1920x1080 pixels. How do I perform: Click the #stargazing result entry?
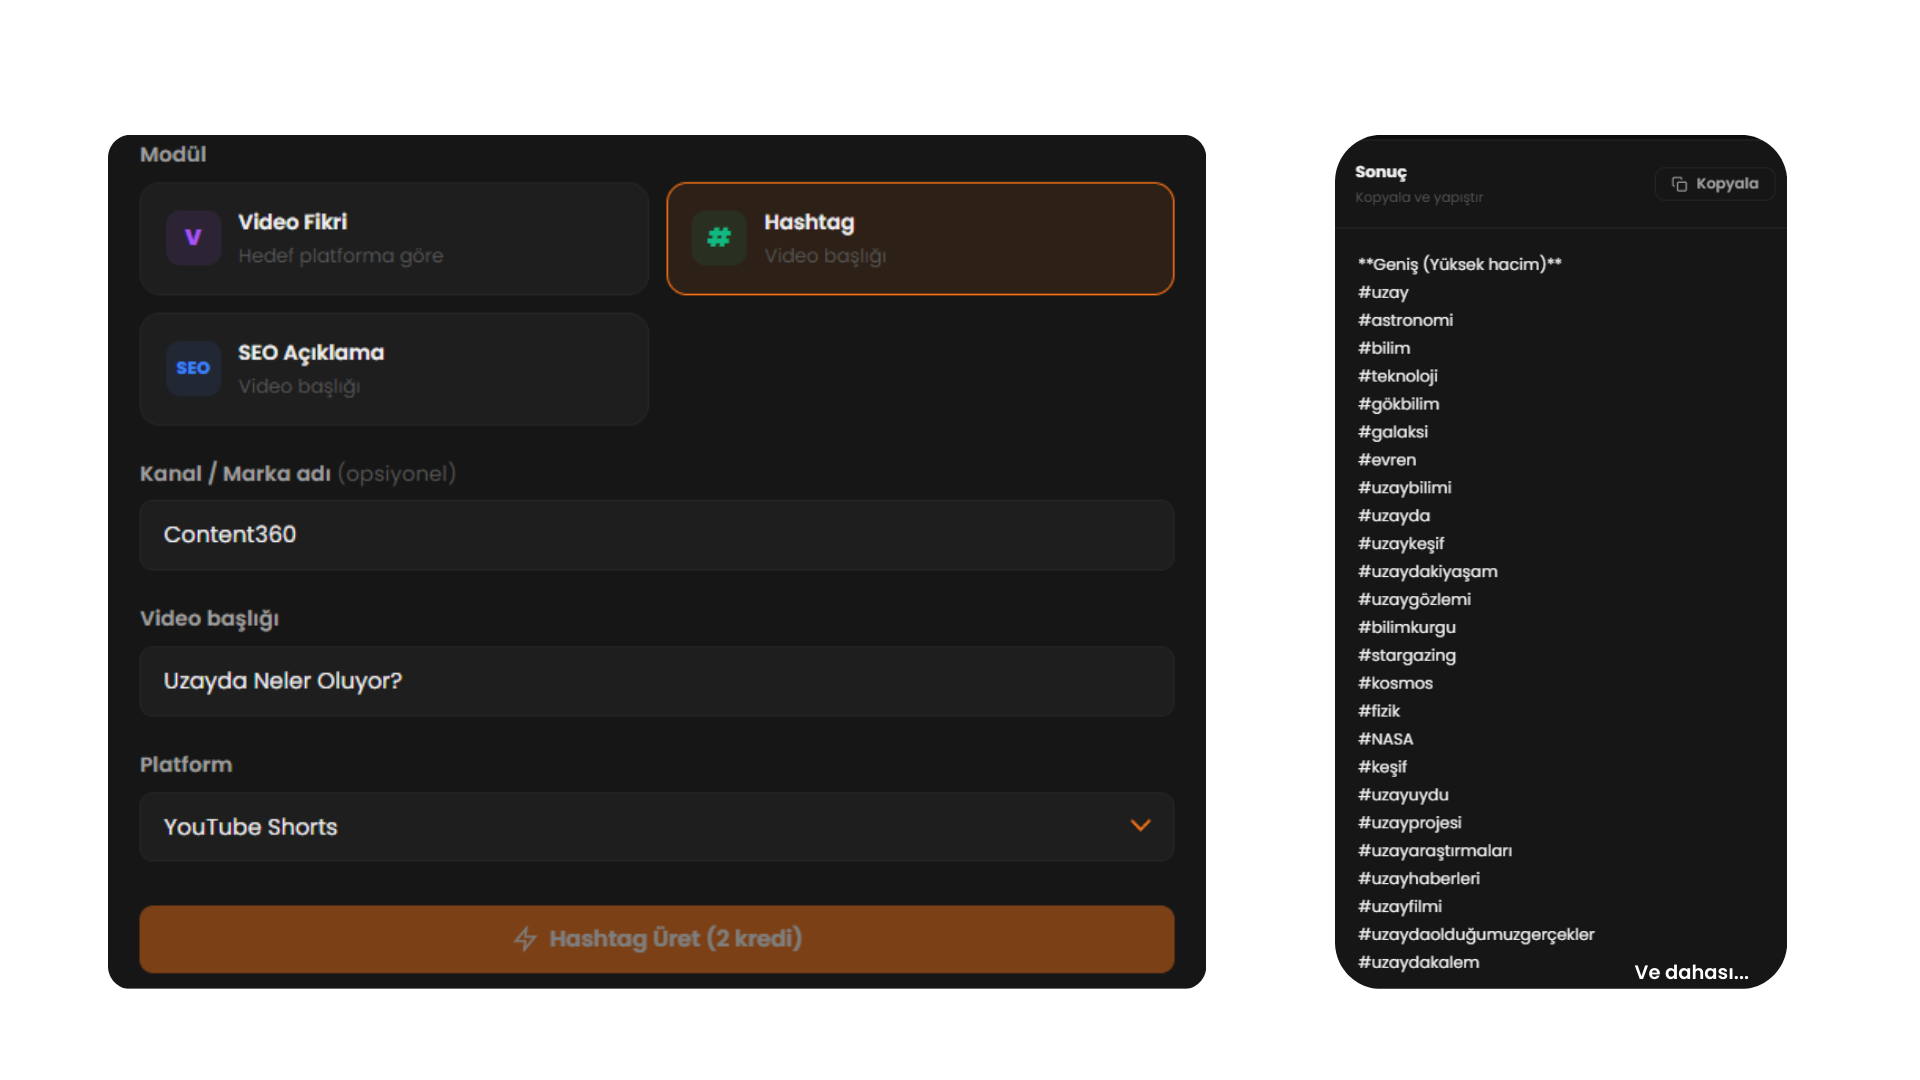click(1406, 655)
